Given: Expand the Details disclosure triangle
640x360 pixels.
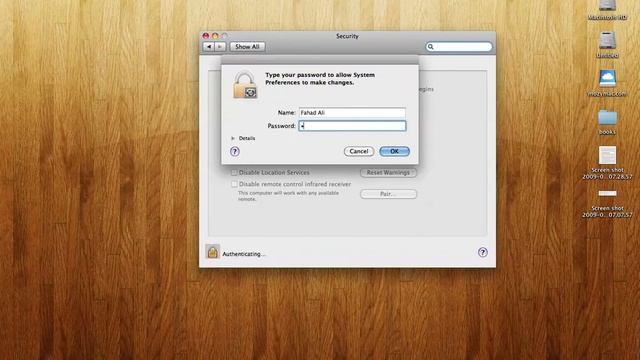Looking at the screenshot, I should pyautogui.click(x=233, y=138).
